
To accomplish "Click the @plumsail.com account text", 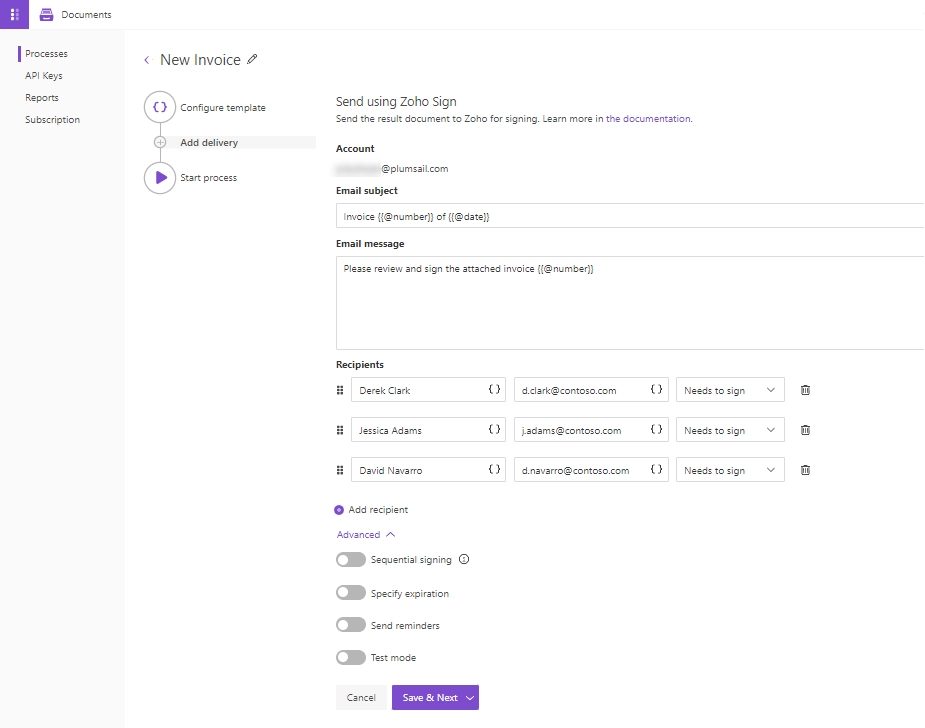I will (415, 169).
